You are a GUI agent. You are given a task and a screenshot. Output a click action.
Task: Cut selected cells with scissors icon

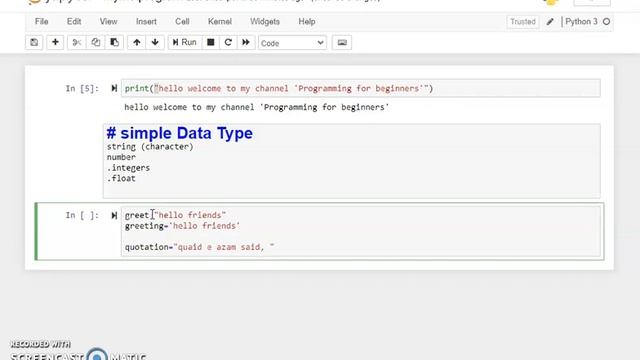click(77, 42)
